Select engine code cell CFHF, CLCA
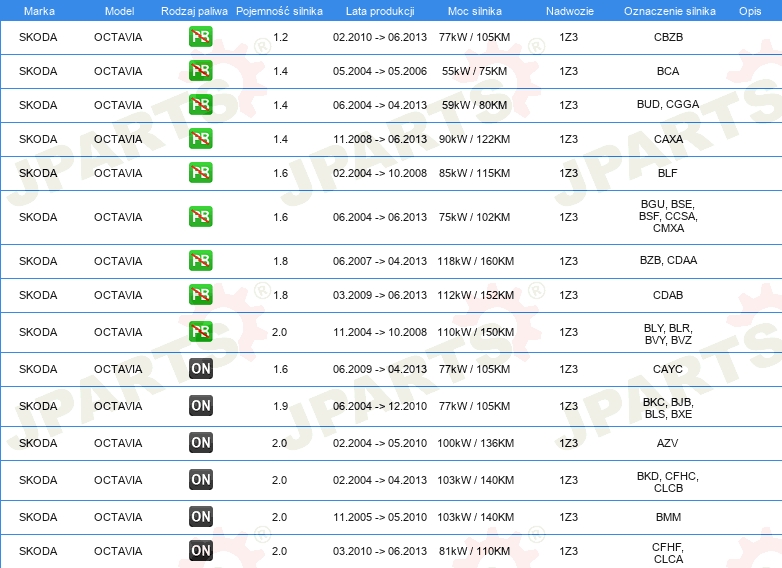Image resolution: width=782 pixels, height=568 pixels. tap(668, 553)
